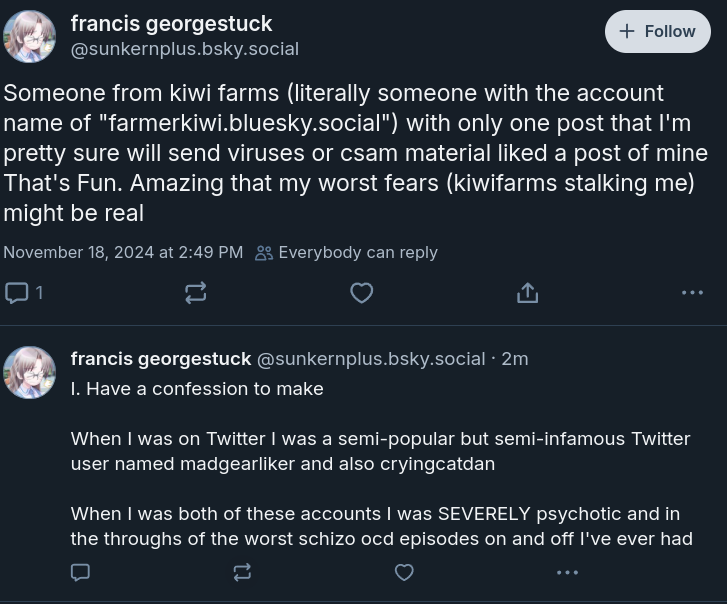The height and width of the screenshot is (604, 727).
Task: Open the reply author's avatar
Action: pyautogui.click(x=30, y=372)
